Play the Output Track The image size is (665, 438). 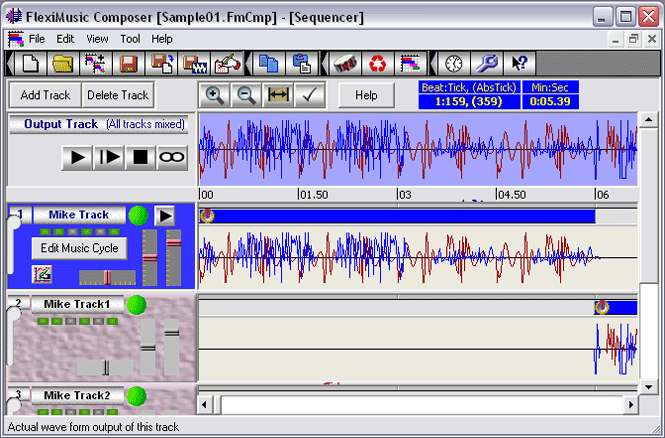click(77, 158)
